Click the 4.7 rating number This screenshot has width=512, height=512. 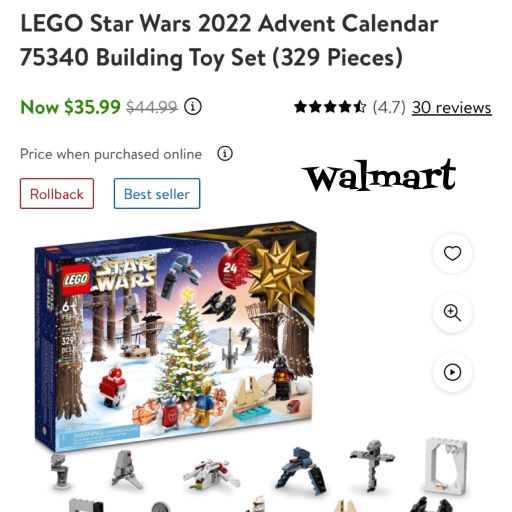[x=389, y=107]
